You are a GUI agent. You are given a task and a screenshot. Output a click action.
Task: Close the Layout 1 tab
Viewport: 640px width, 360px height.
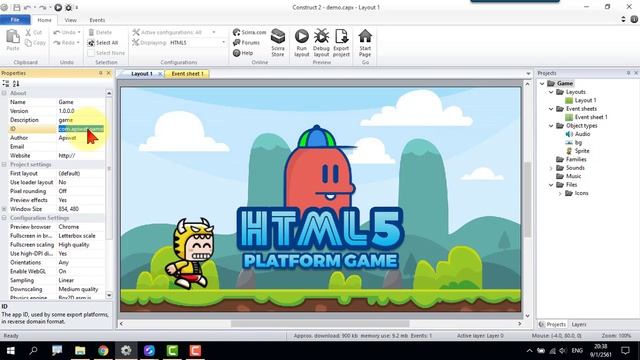coord(160,74)
